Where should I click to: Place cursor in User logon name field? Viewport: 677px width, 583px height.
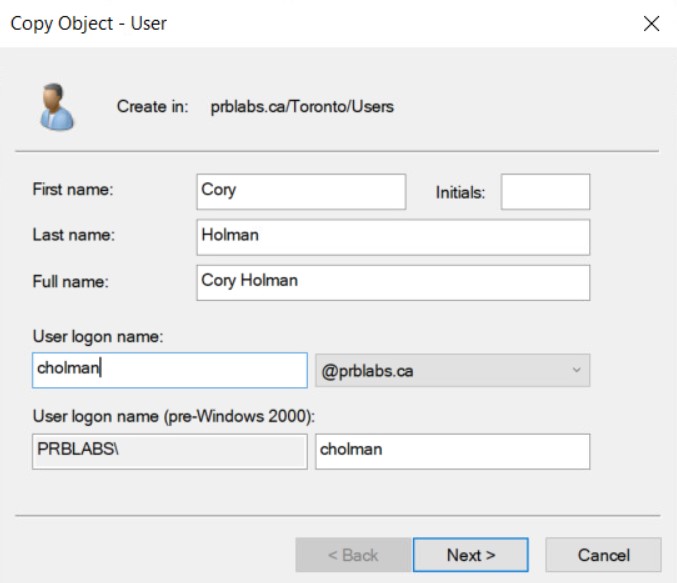click(x=169, y=370)
